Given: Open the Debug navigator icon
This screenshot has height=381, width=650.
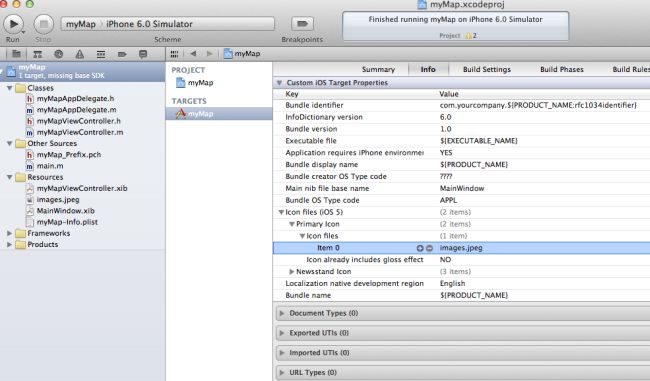Looking at the screenshot, I should tap(101, 54).
